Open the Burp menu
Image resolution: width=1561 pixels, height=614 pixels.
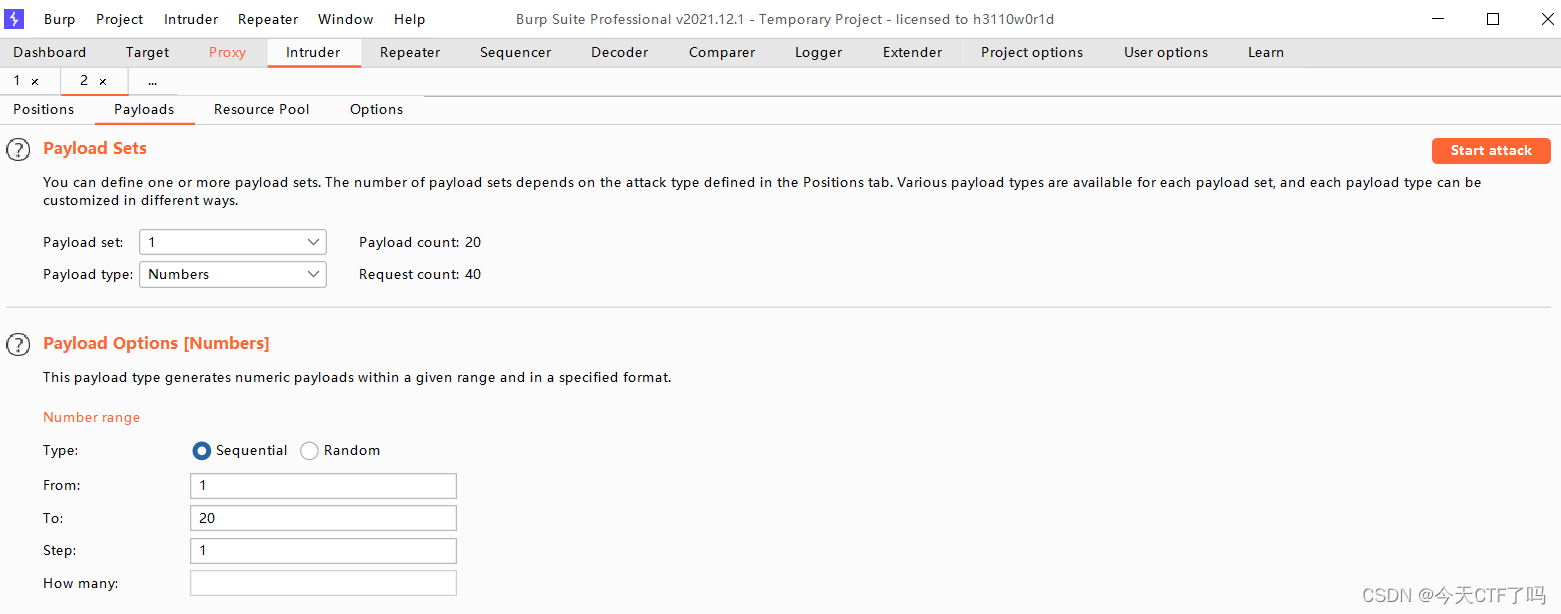pos(59,19)
